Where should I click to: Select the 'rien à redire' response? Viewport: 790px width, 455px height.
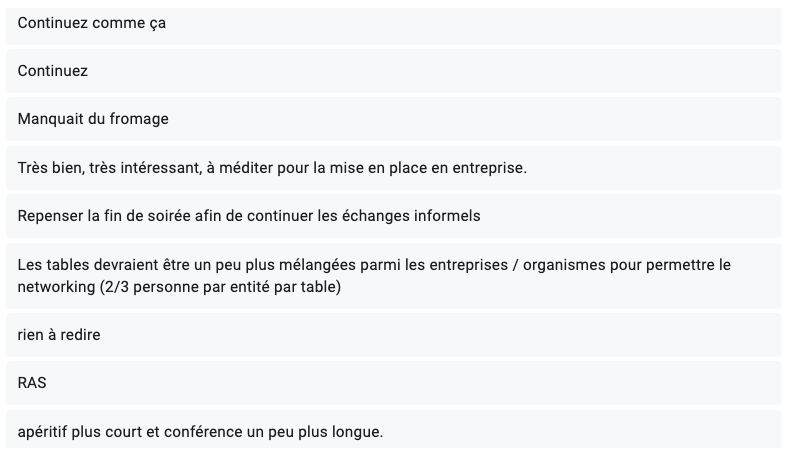click(394, 335)
